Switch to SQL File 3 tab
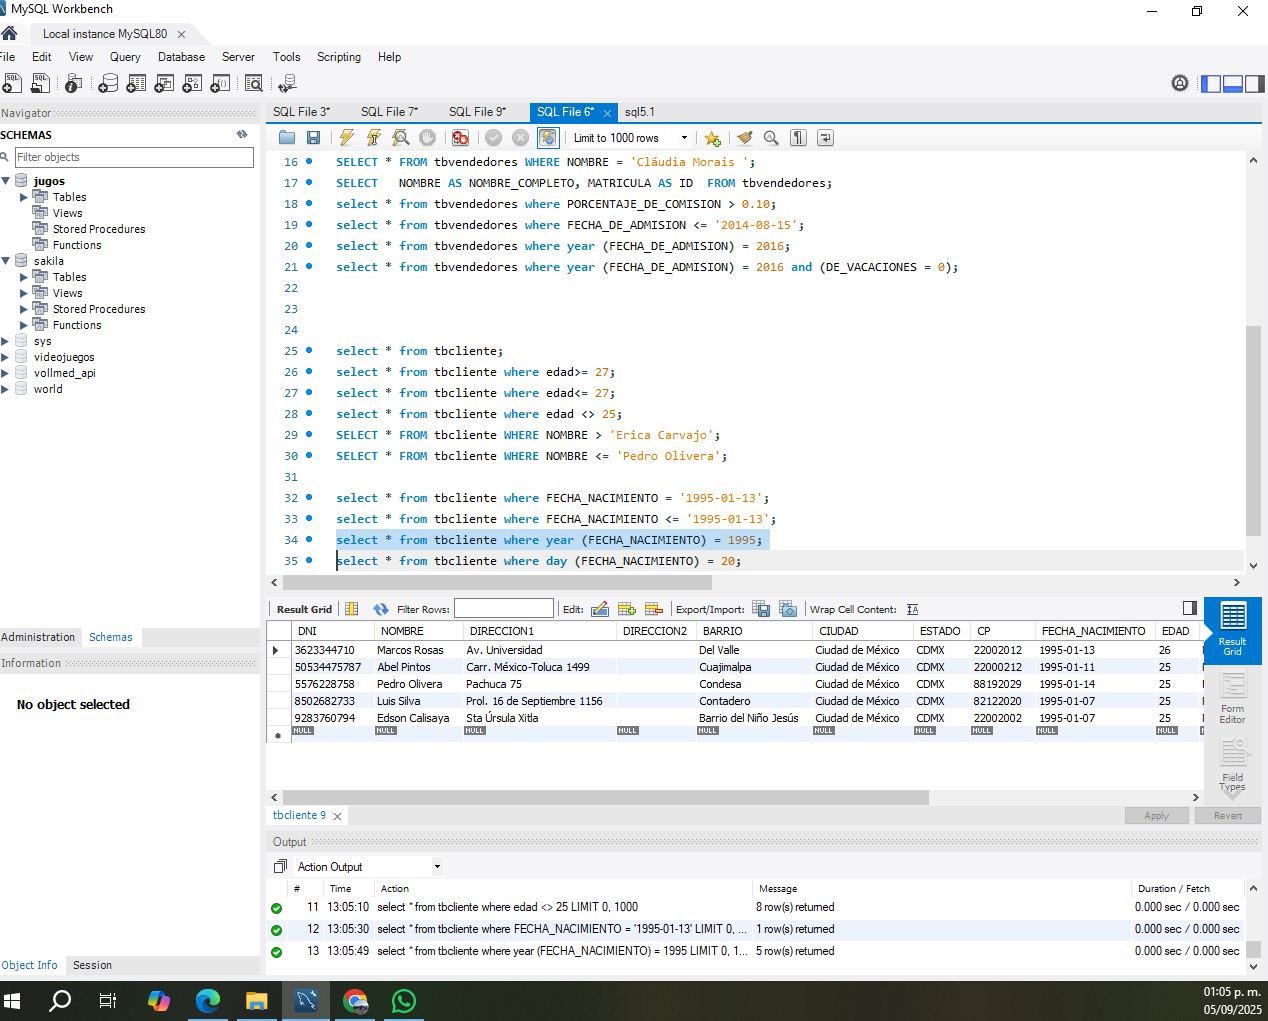 click(302, 112)
